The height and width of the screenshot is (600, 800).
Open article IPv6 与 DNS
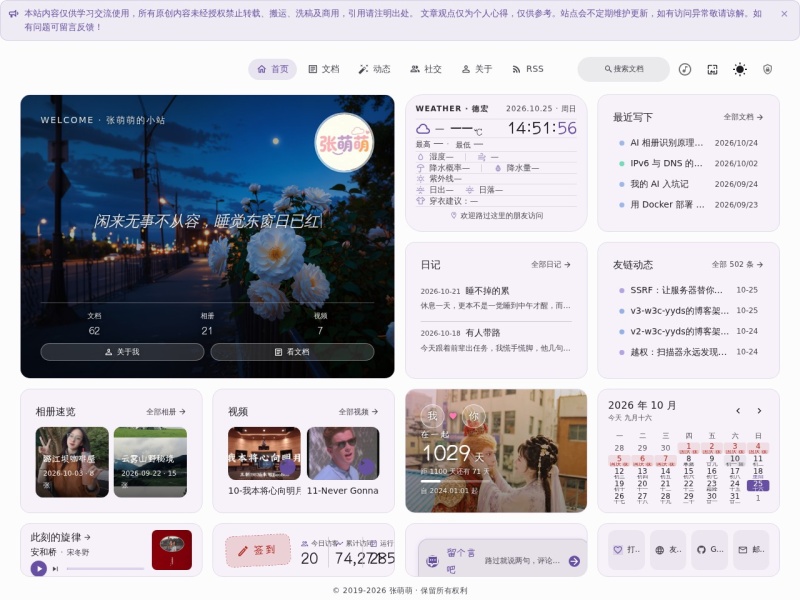[688, 163]
